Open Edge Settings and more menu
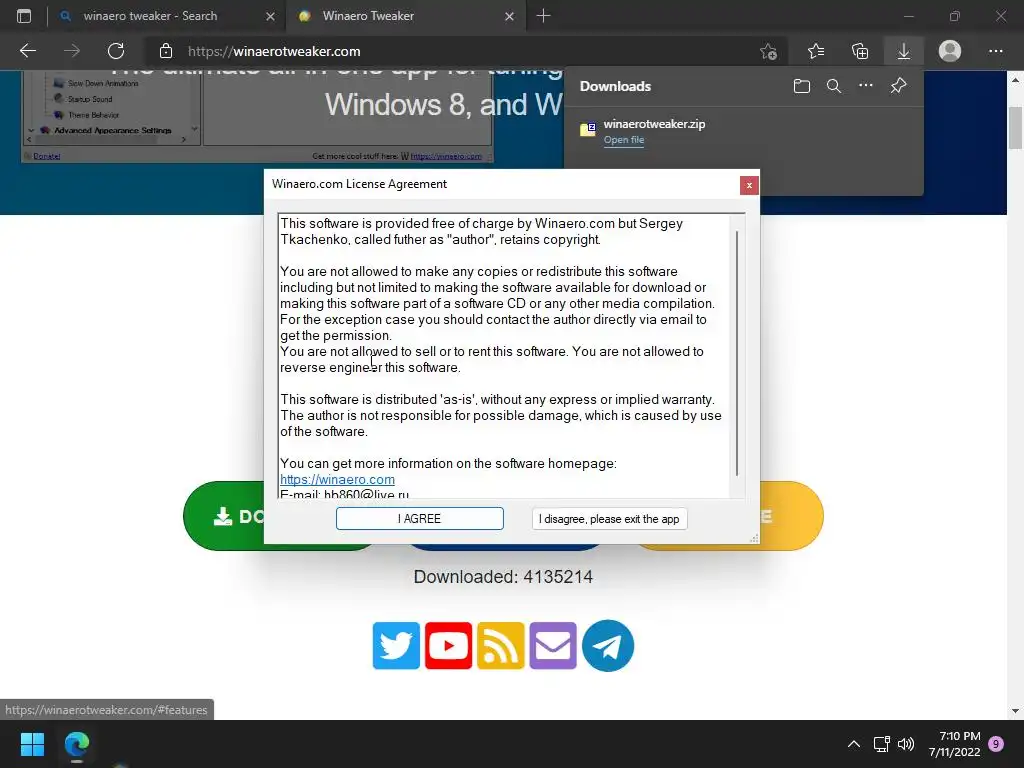 [x=996, y=51]
